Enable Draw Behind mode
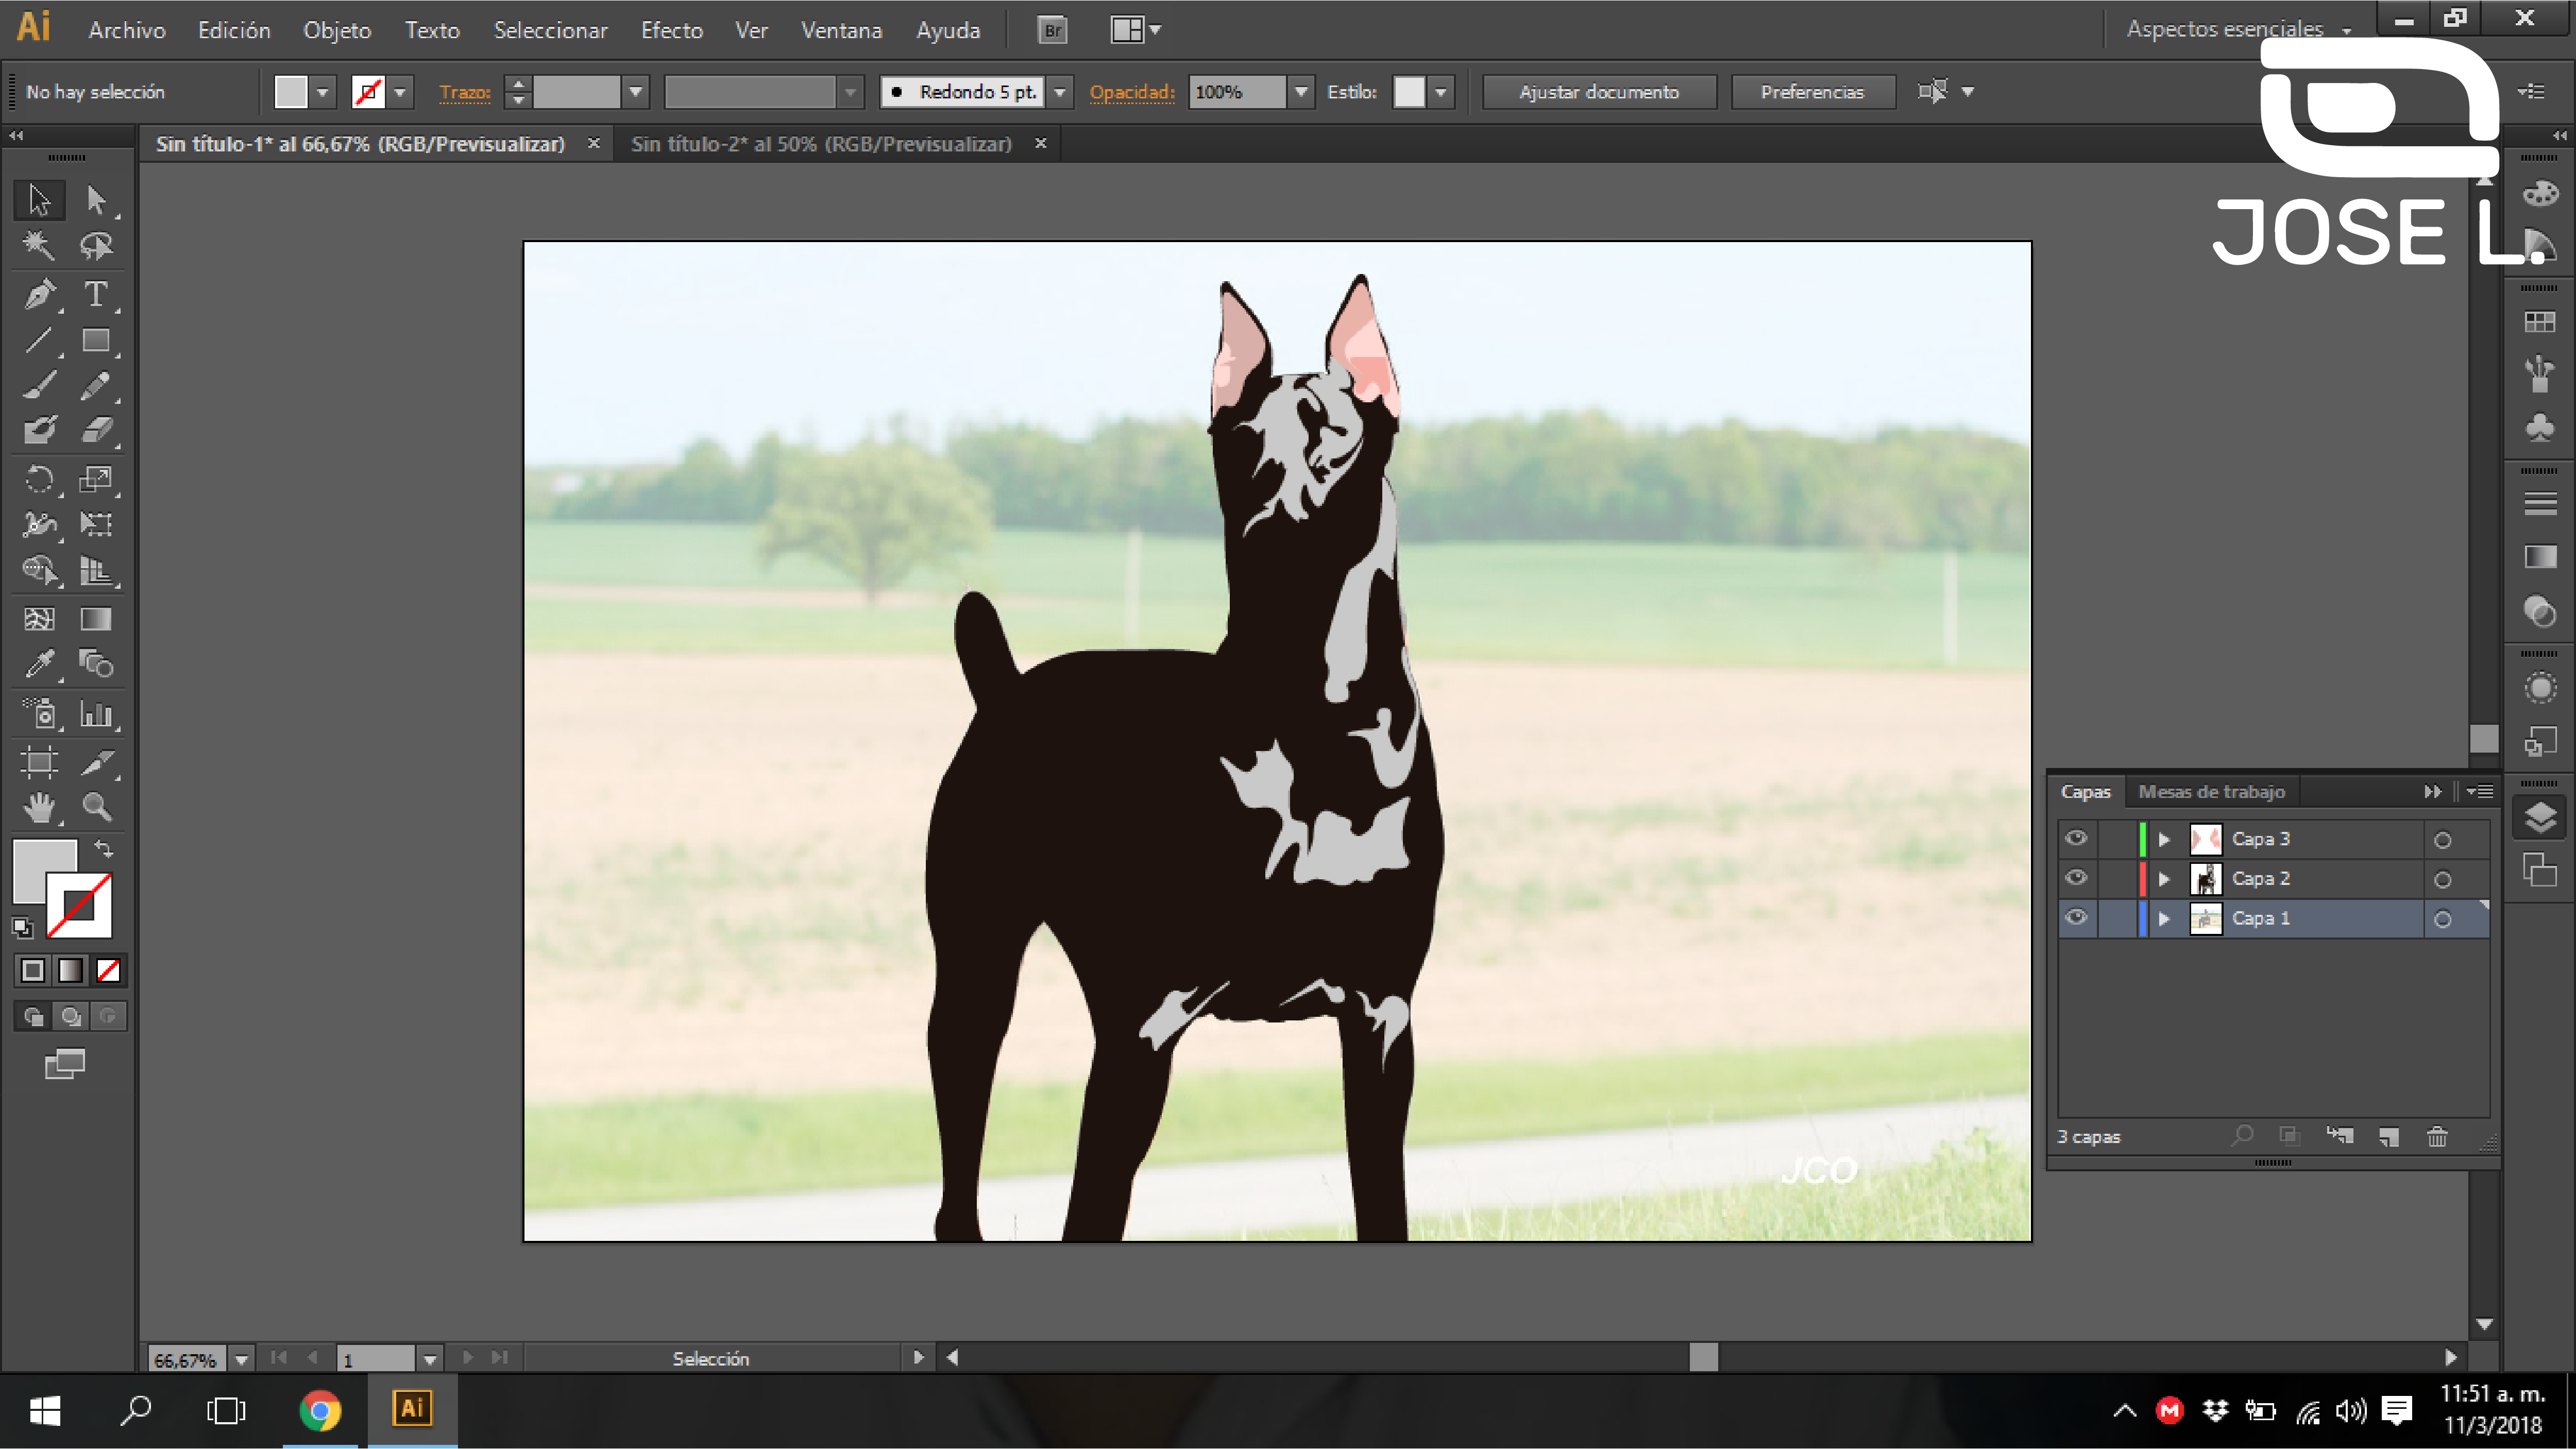The image size is (2576, 1449). 71,1016
